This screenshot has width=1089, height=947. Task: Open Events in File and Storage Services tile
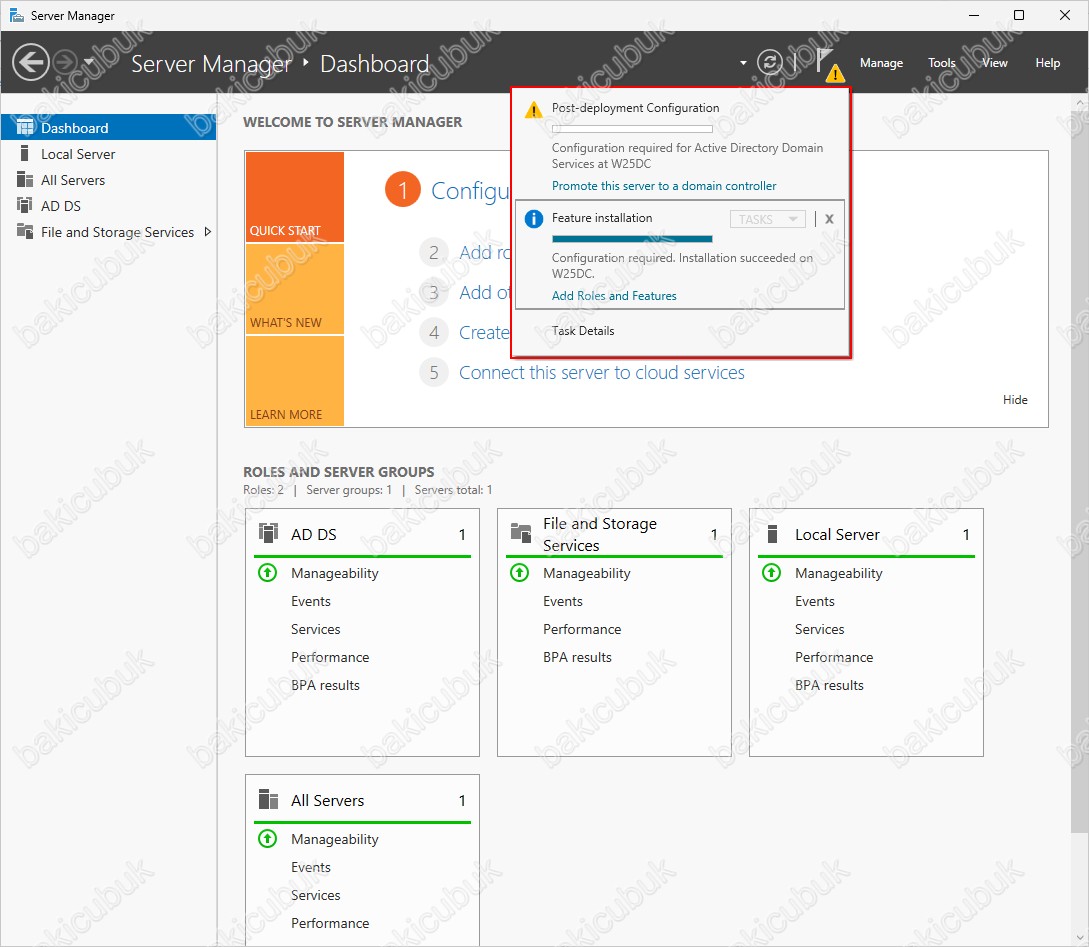563,601
